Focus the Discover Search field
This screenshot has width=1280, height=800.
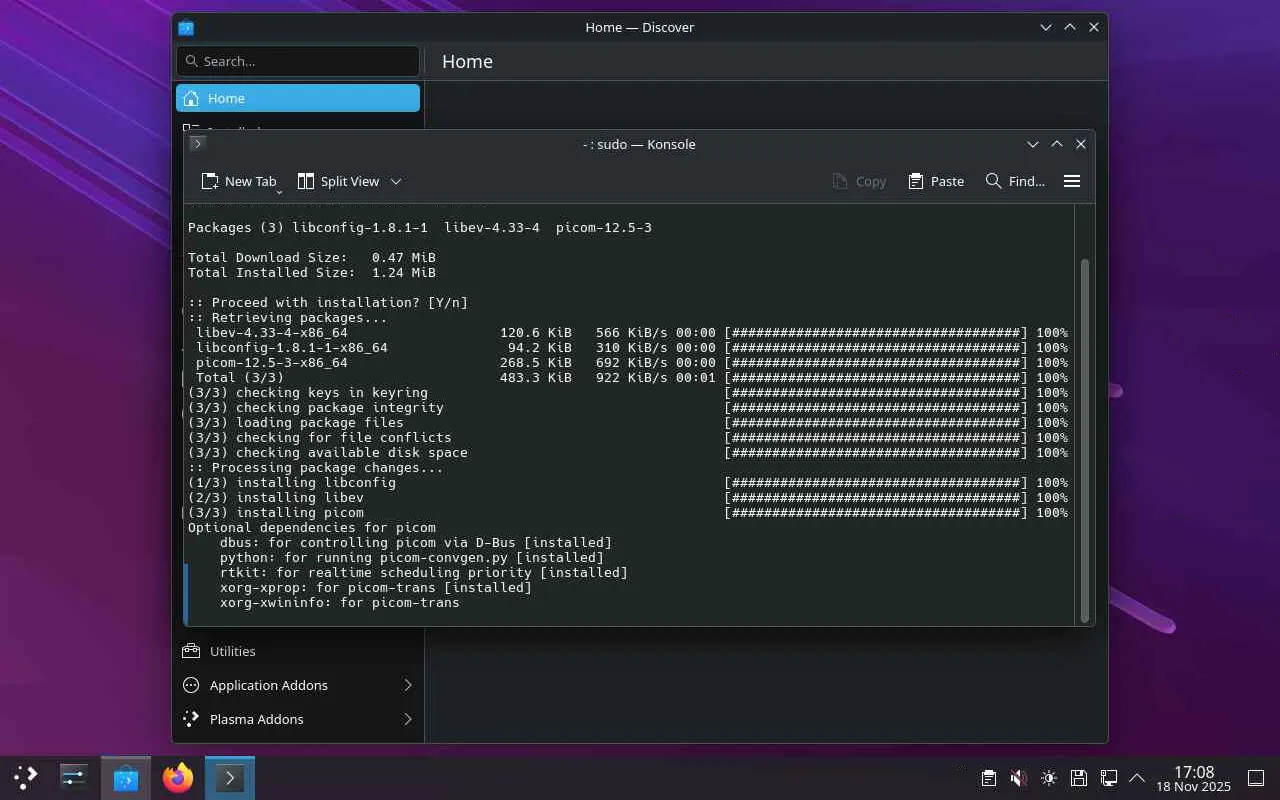pos(298,61)
